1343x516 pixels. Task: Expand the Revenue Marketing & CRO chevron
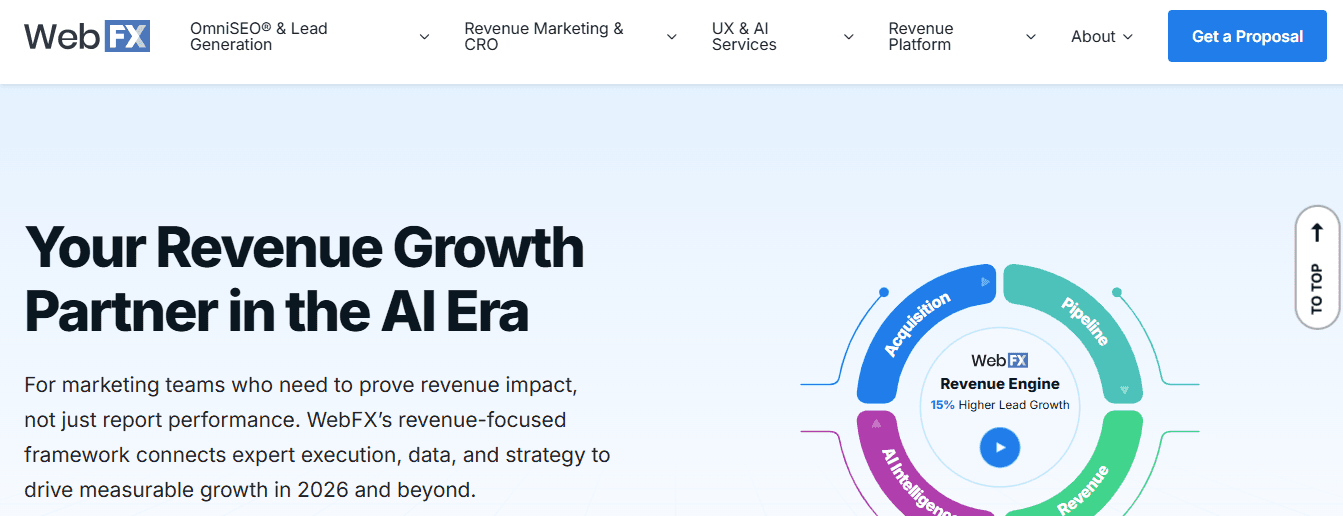(671, 37)
